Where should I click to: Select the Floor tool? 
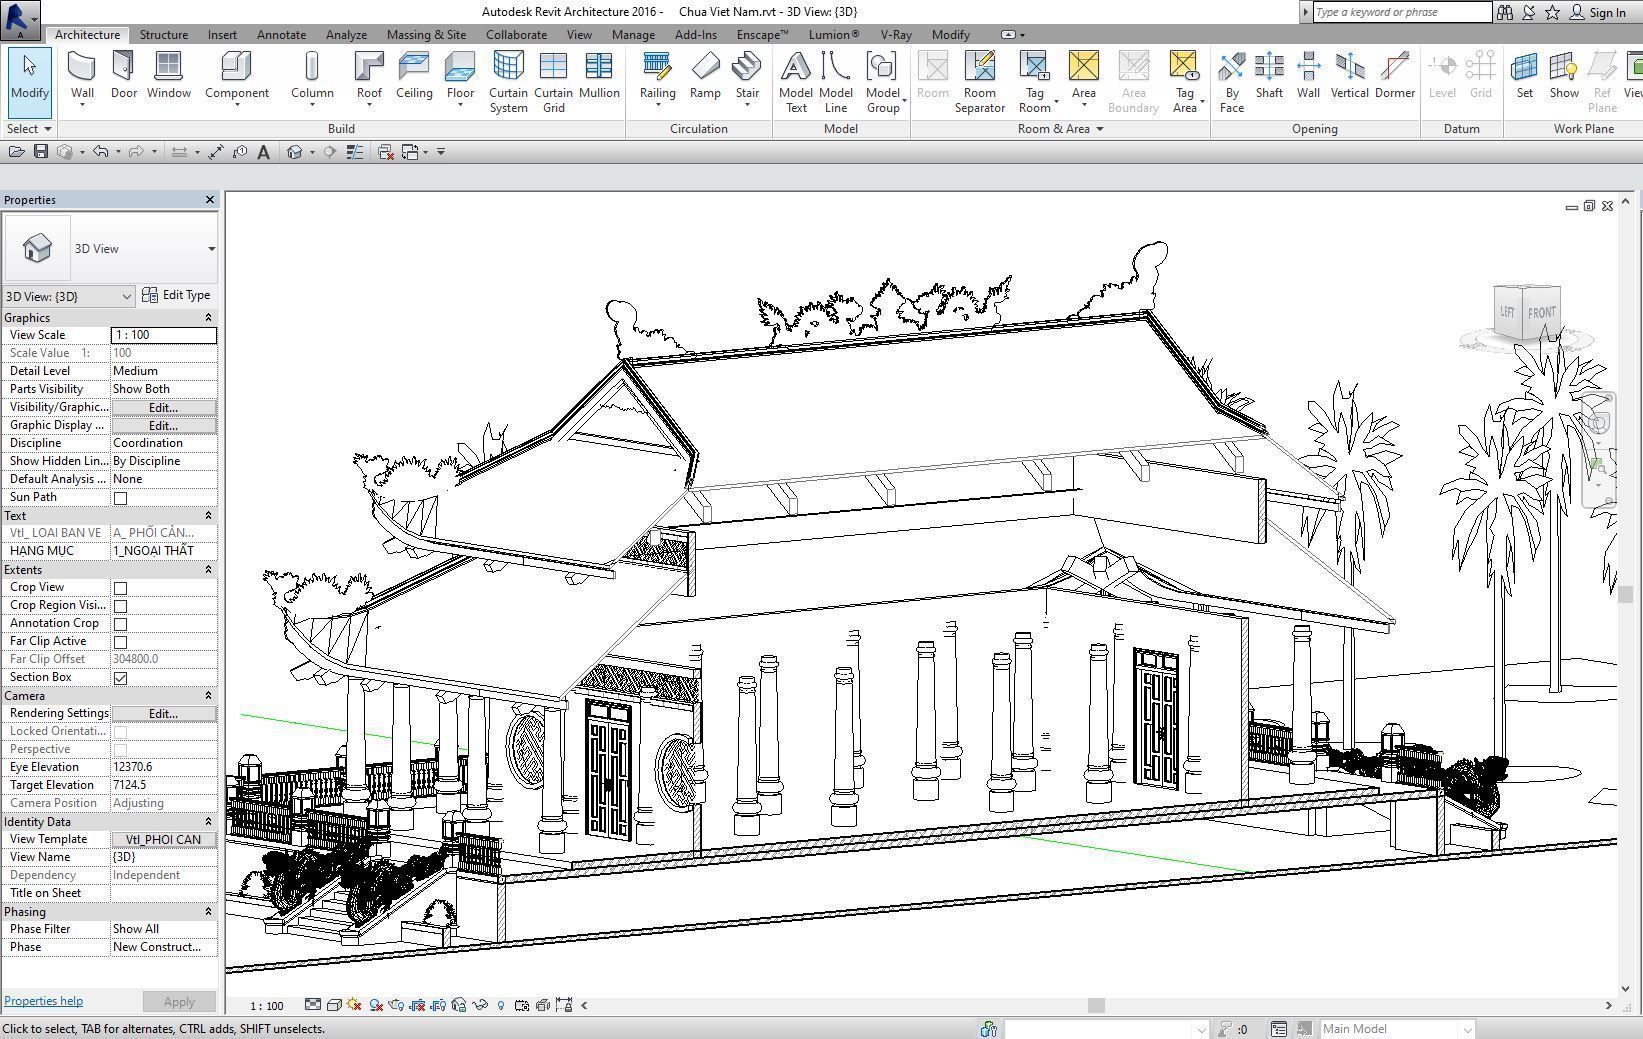(460, 77)
